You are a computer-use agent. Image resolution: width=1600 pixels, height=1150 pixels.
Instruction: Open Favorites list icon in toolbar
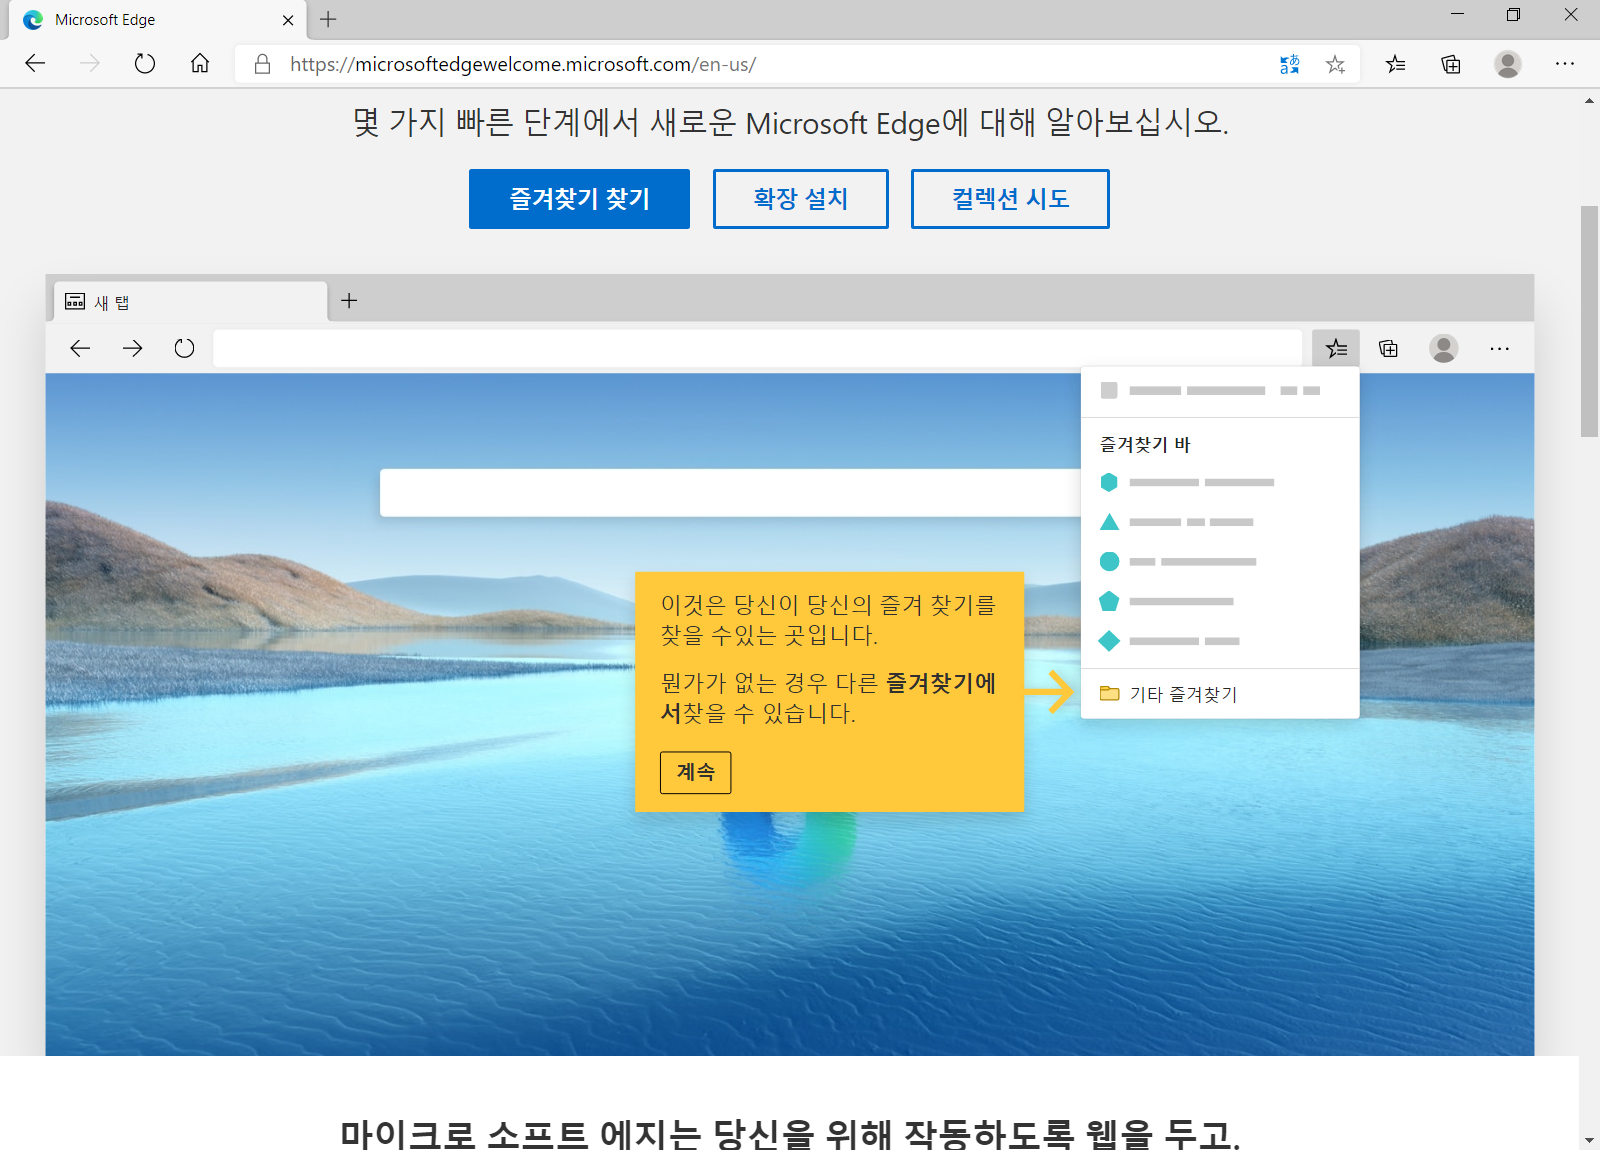click(1396, 64)
